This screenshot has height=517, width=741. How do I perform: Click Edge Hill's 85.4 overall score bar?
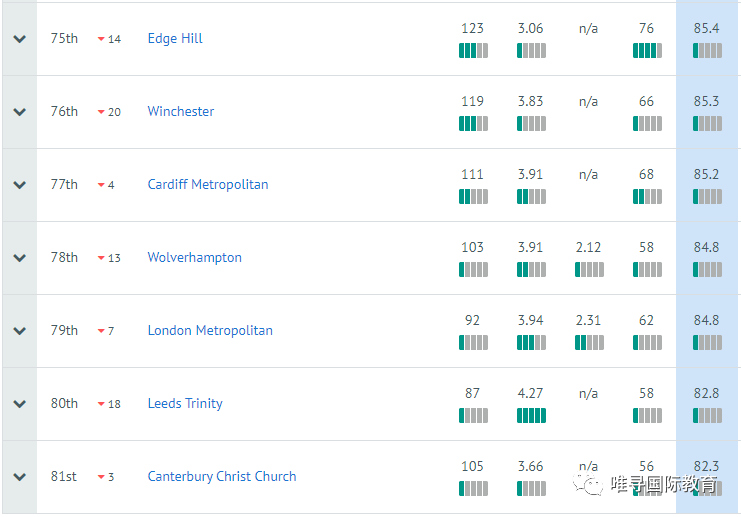tap(707, 51)
